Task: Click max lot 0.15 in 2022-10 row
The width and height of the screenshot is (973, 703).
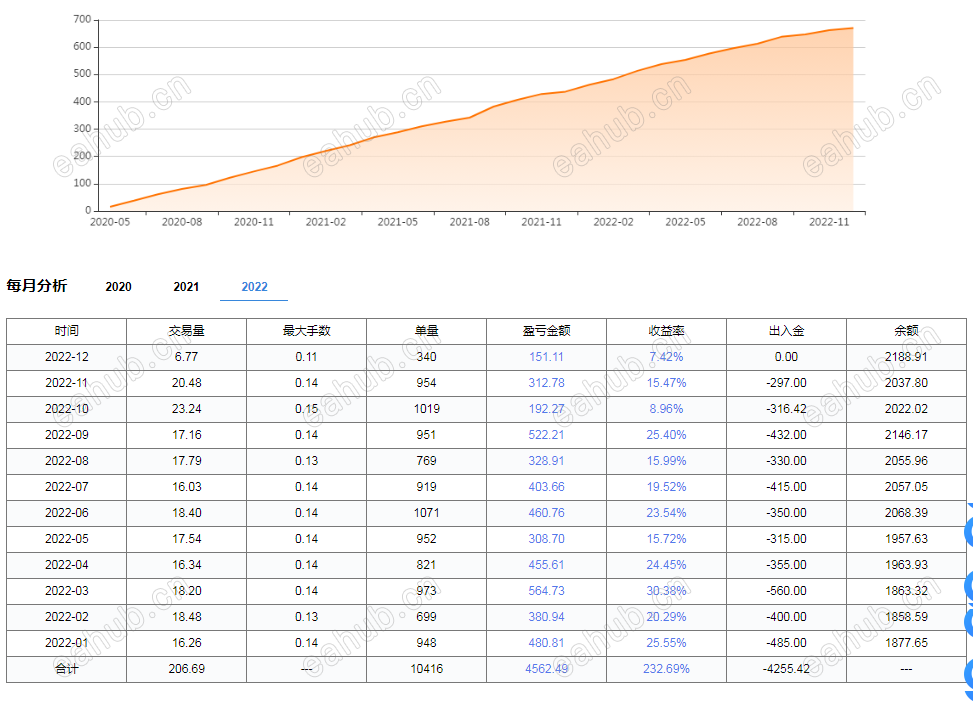Action: 307,409
